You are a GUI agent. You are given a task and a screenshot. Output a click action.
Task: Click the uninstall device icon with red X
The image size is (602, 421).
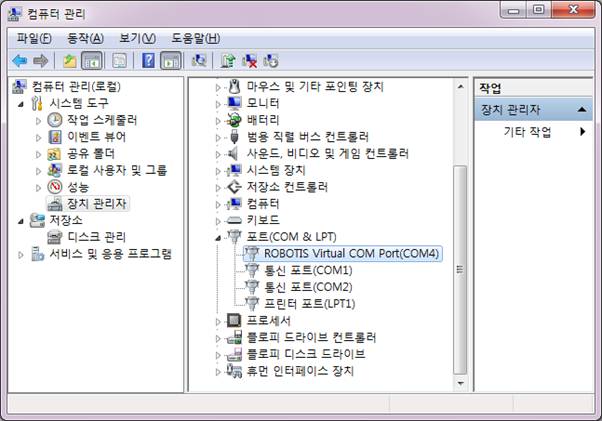click(250, 60)
